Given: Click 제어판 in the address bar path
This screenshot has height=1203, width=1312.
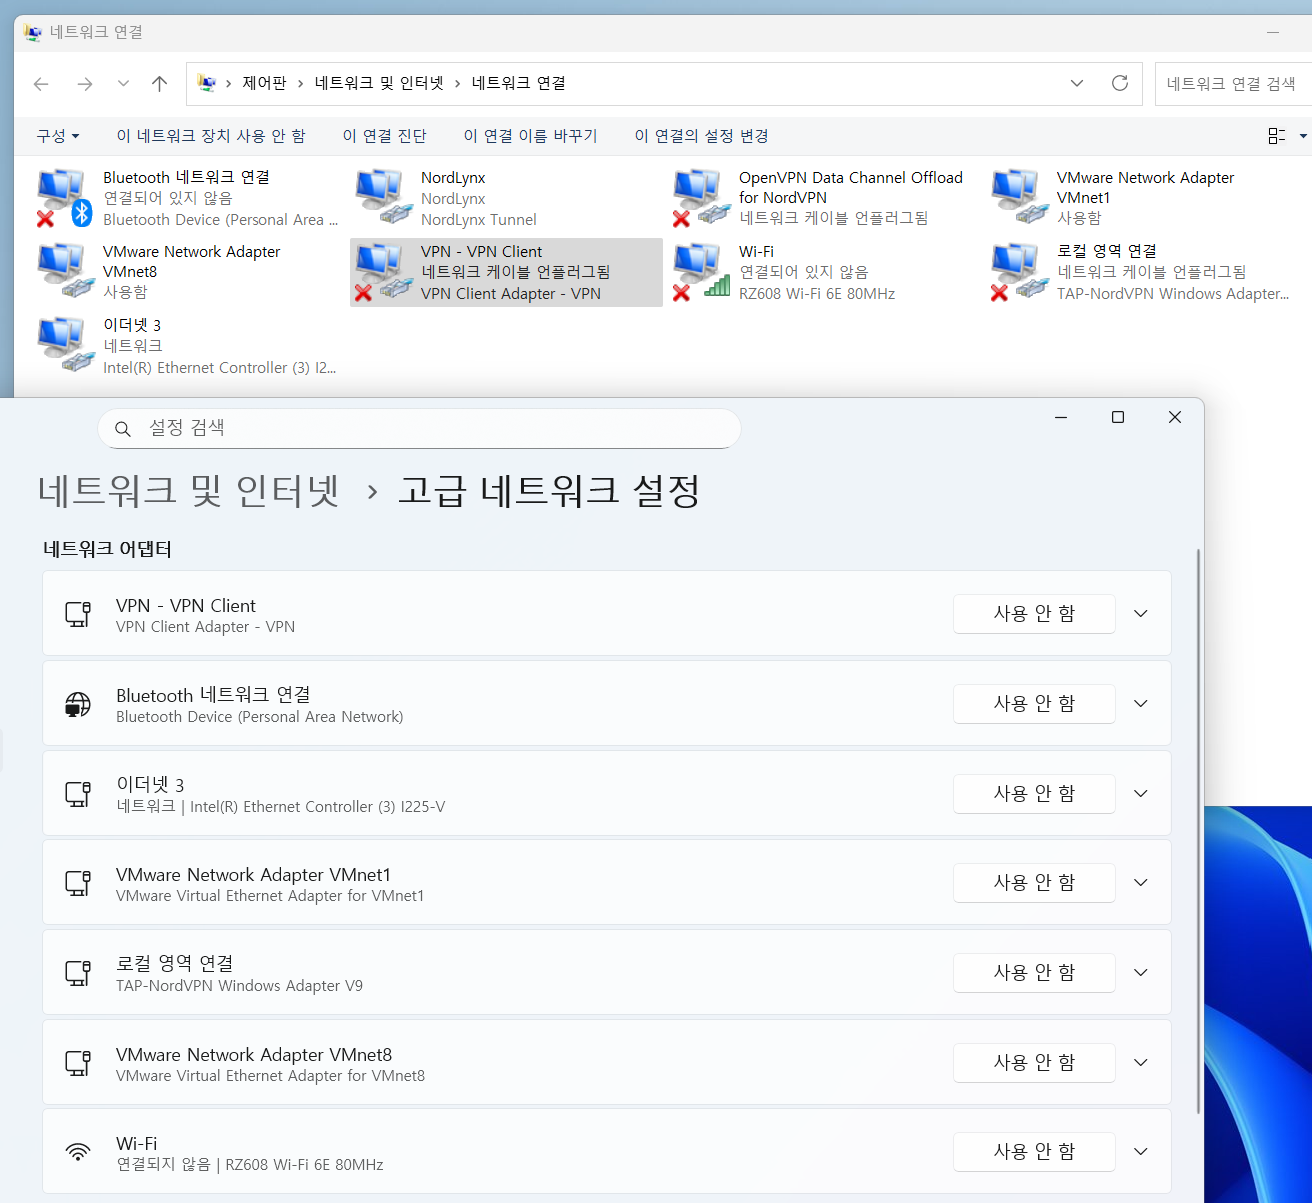Looking at the screenshot, I should (264, 83).
